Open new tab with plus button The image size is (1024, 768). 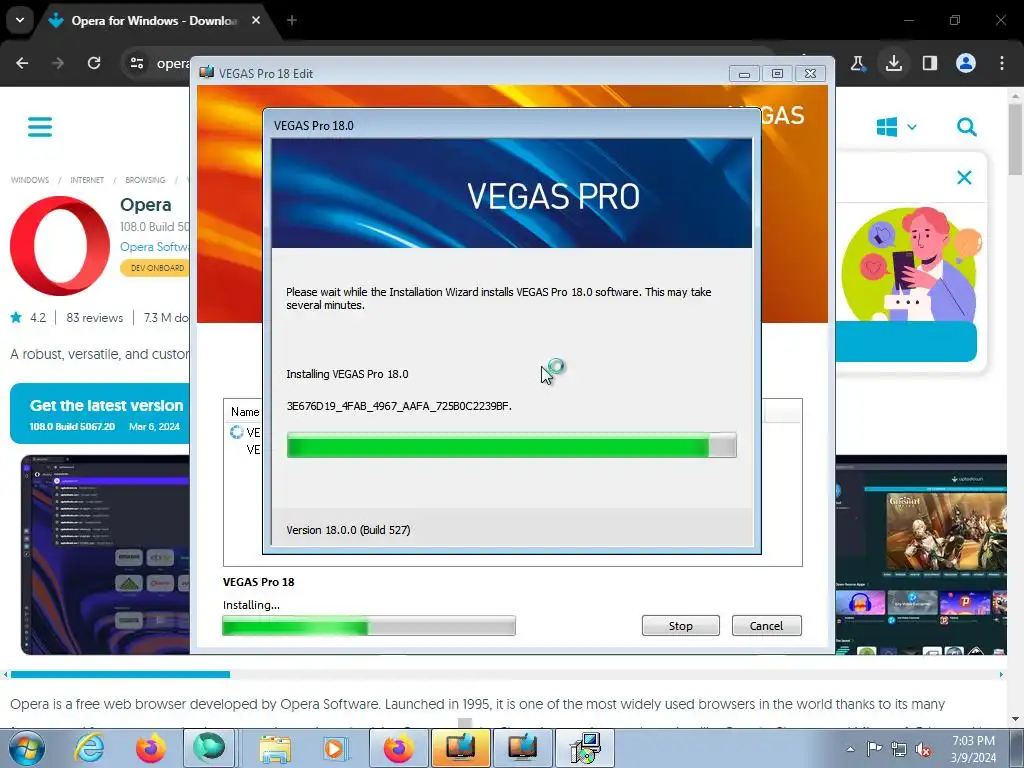point(292,20)
